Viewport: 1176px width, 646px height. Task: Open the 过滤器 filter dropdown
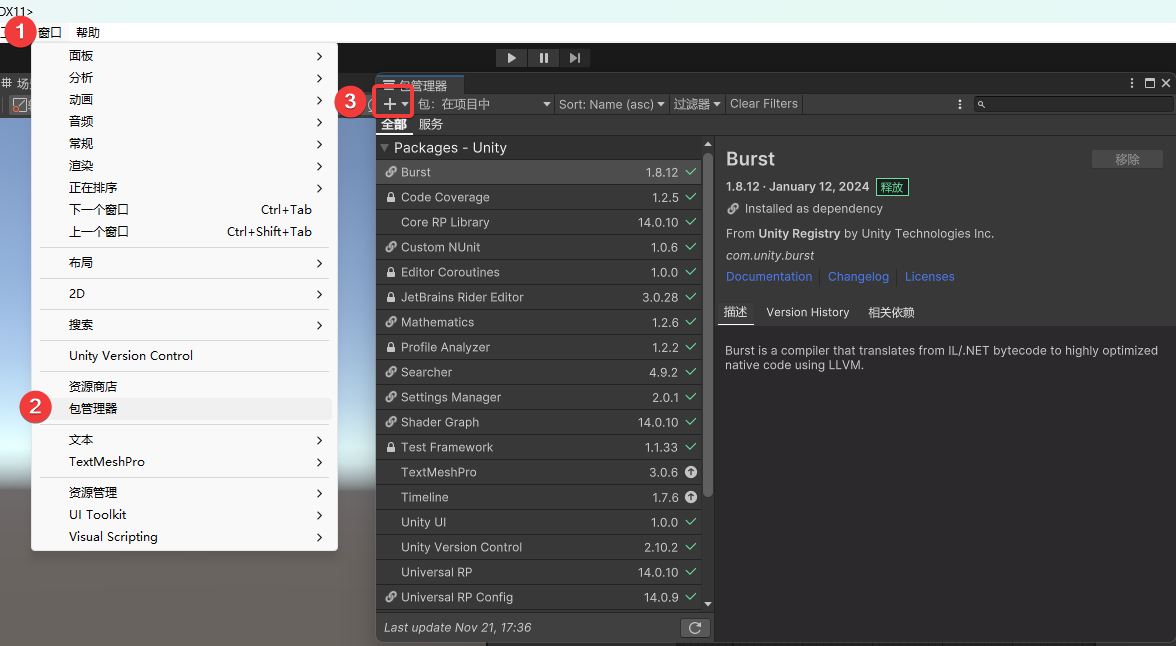click(696, 104)
